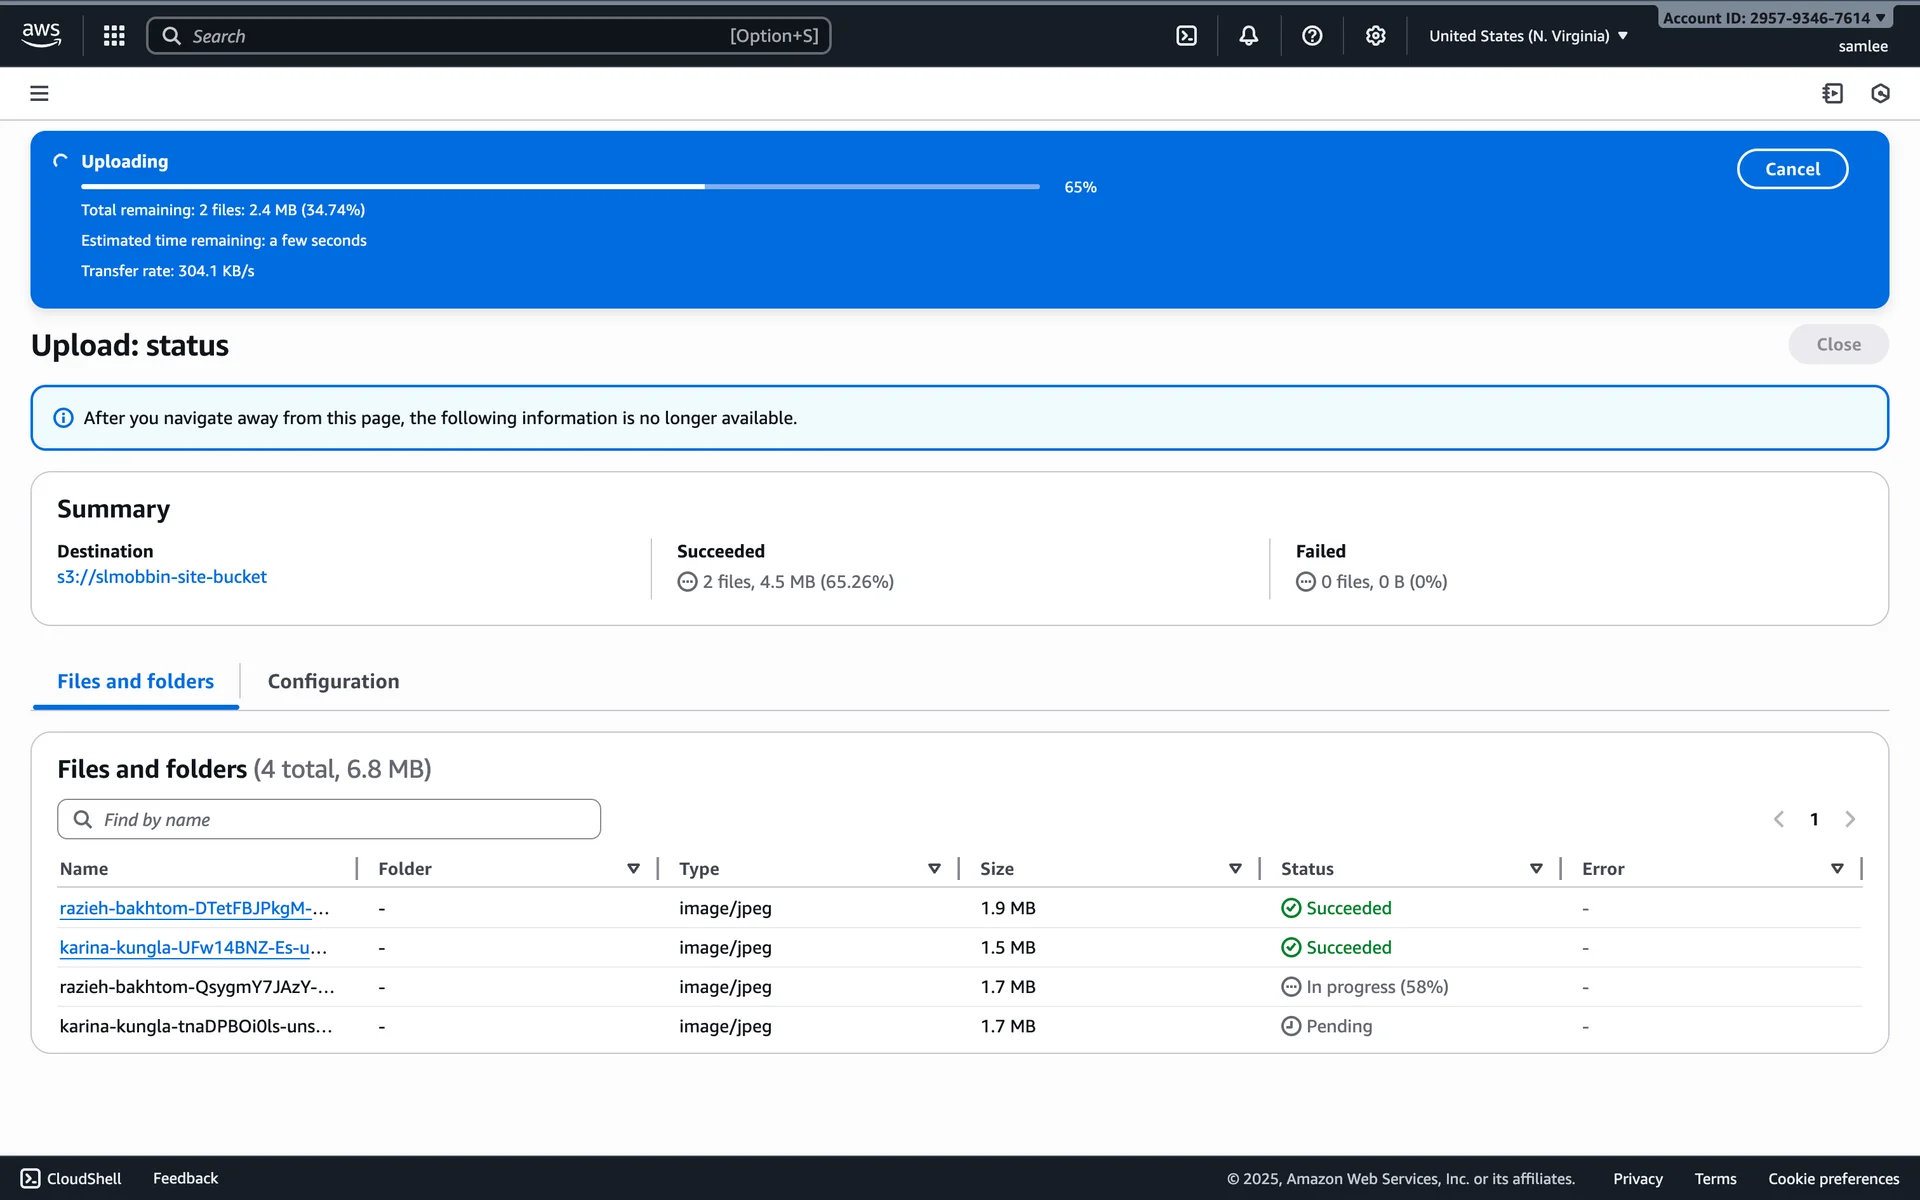This screenshot has height=1200, width=1920.
Task: Cancel the ongoing upload
Action: pos(1791,169)
